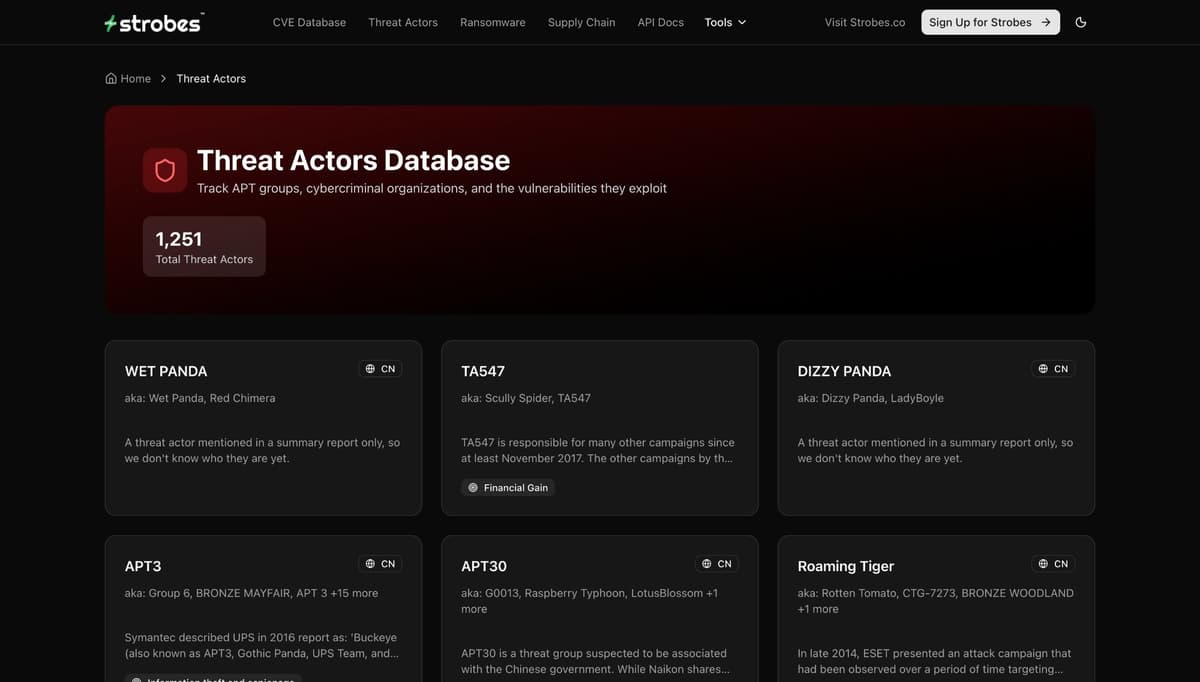1200x682 pixels.
Task: Click 'In late 2014, ESET presented' text
Action: click(934, 661)
